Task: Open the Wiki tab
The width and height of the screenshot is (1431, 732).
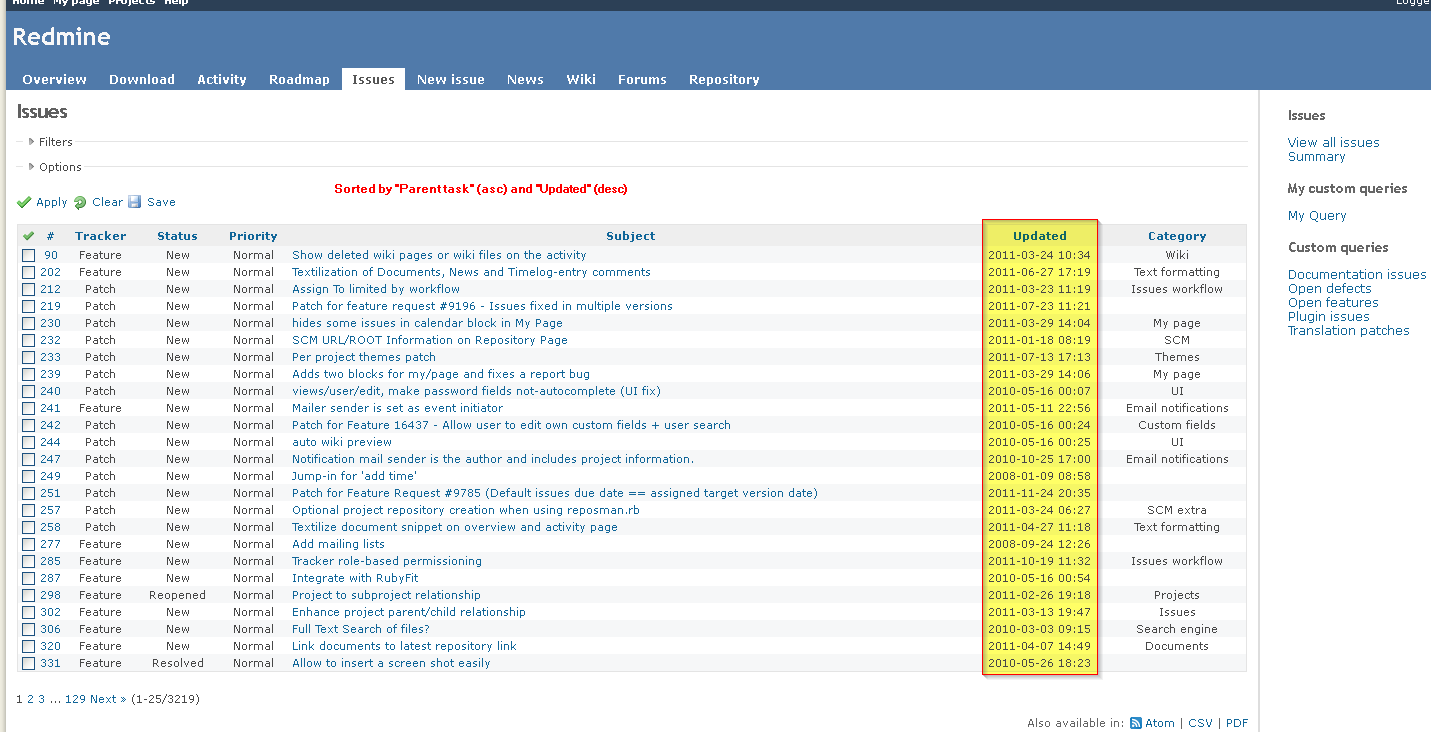Action: pos(581,79)
